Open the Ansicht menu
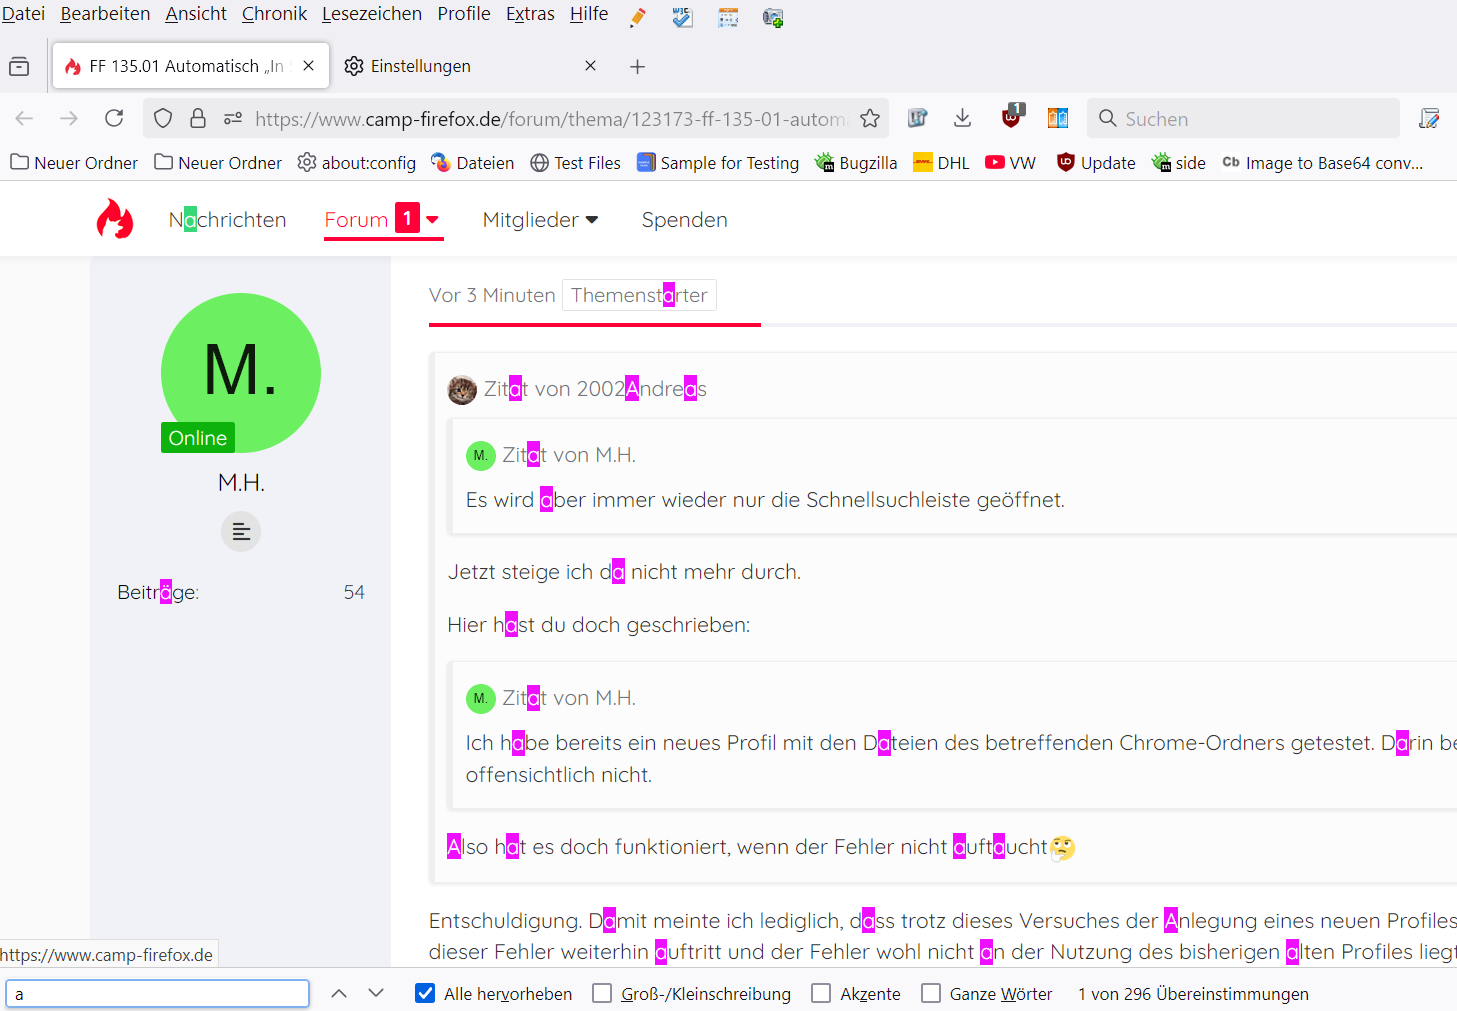The height and width of the screenshot is (1011, 1457). click(x=196, y=14)
